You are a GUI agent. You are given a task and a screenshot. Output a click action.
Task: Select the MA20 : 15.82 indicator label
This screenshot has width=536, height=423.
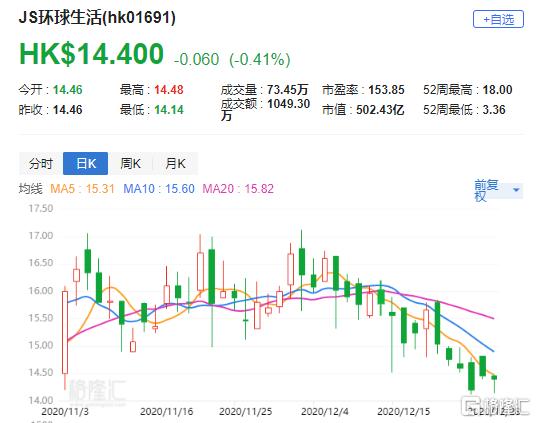click(x=238, y=189)
